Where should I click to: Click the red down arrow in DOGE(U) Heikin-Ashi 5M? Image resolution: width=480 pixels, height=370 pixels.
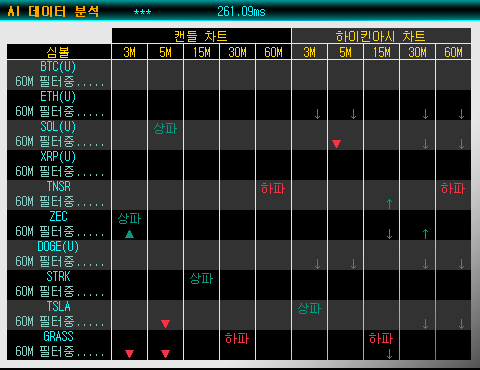pyautogui.click(x=353, y=264)
